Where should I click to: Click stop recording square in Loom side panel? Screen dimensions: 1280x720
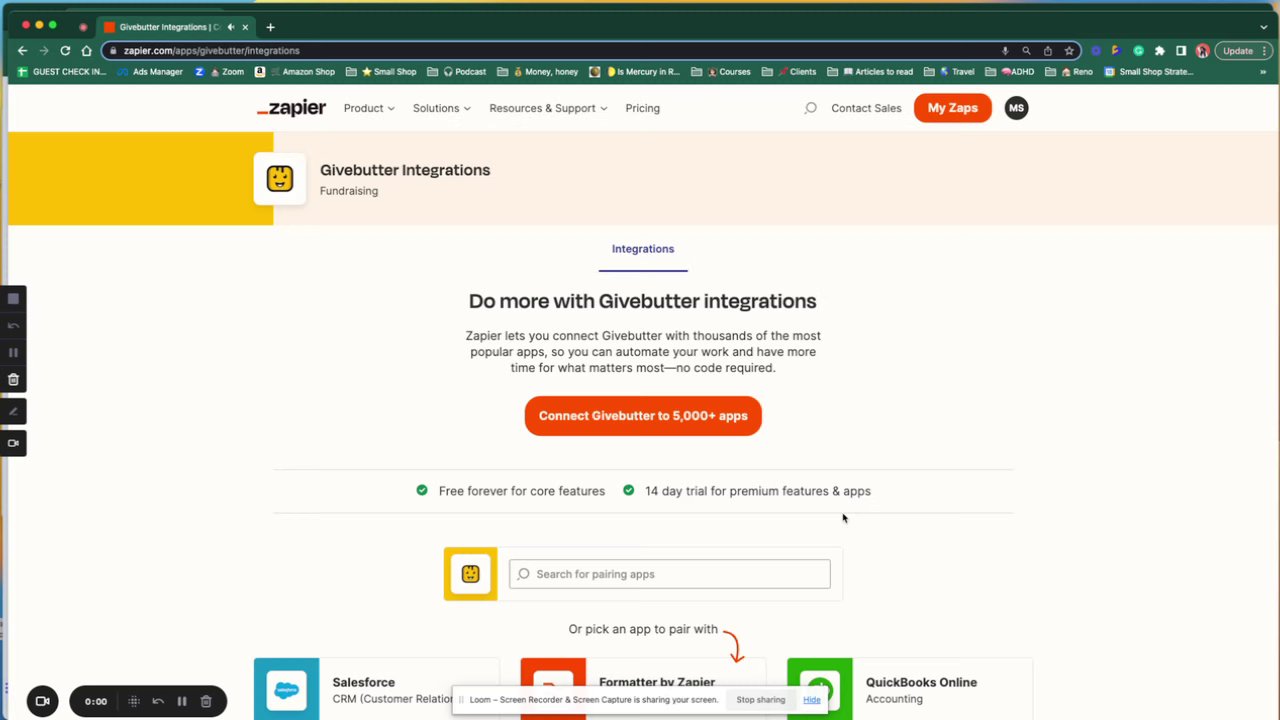tap(13, 299)
